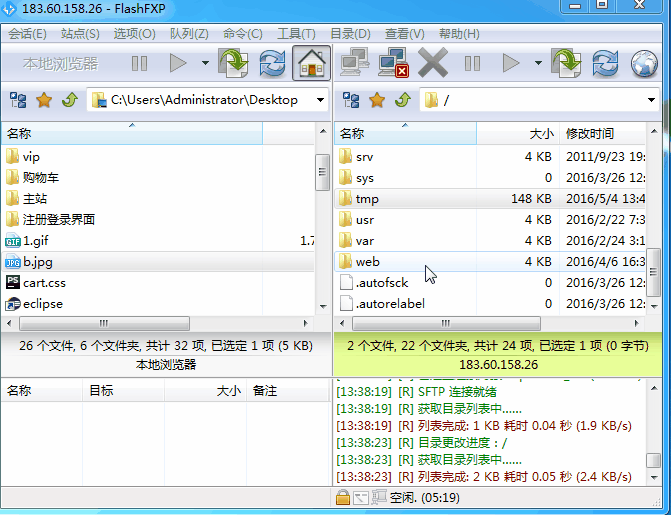Image resolution: width=671 pixels, height=515 pixels.
Task: Click the Disconnect icon with red X
Action: pyautogui.click(x=393, y=63)
